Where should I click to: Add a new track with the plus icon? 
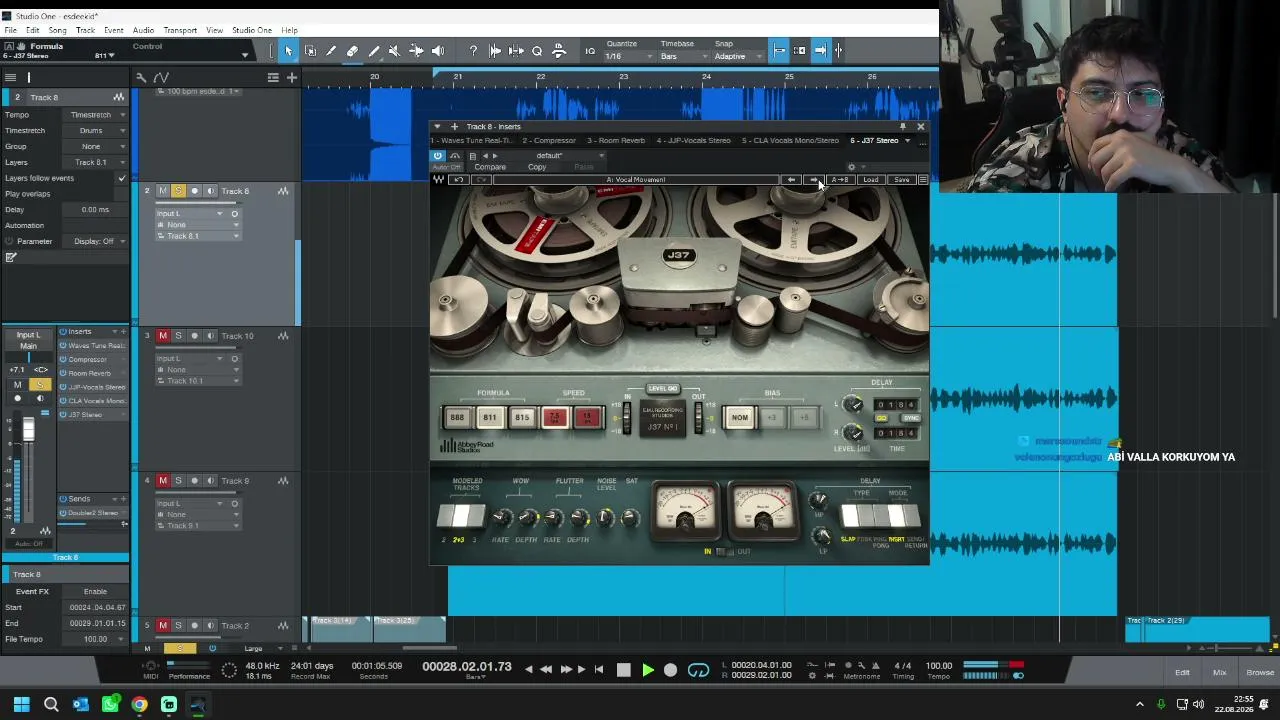click(x=292, y=77)
